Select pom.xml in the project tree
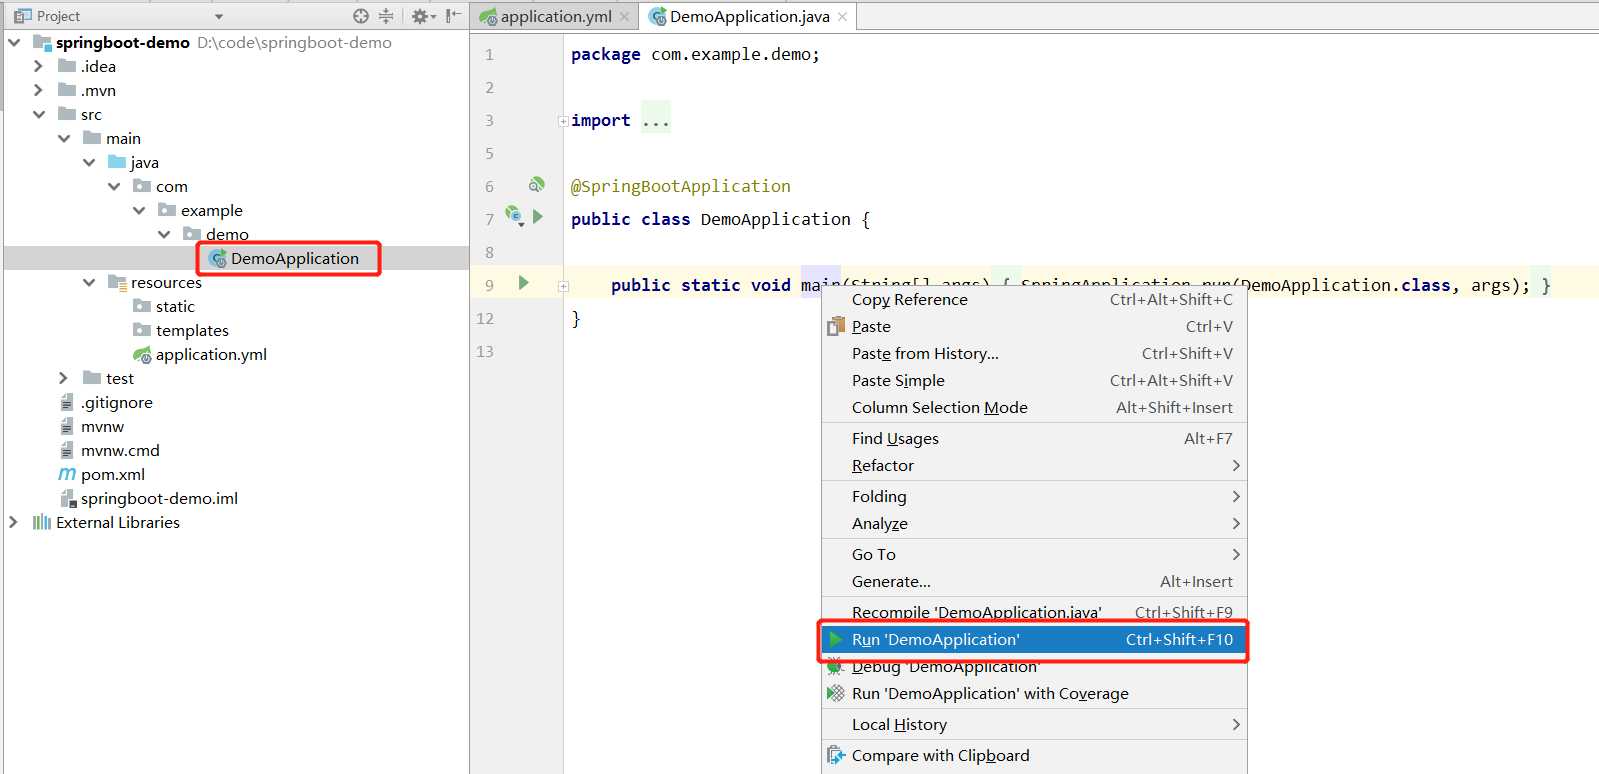This screenshot has width=1599, height=774. click(113, 474)
